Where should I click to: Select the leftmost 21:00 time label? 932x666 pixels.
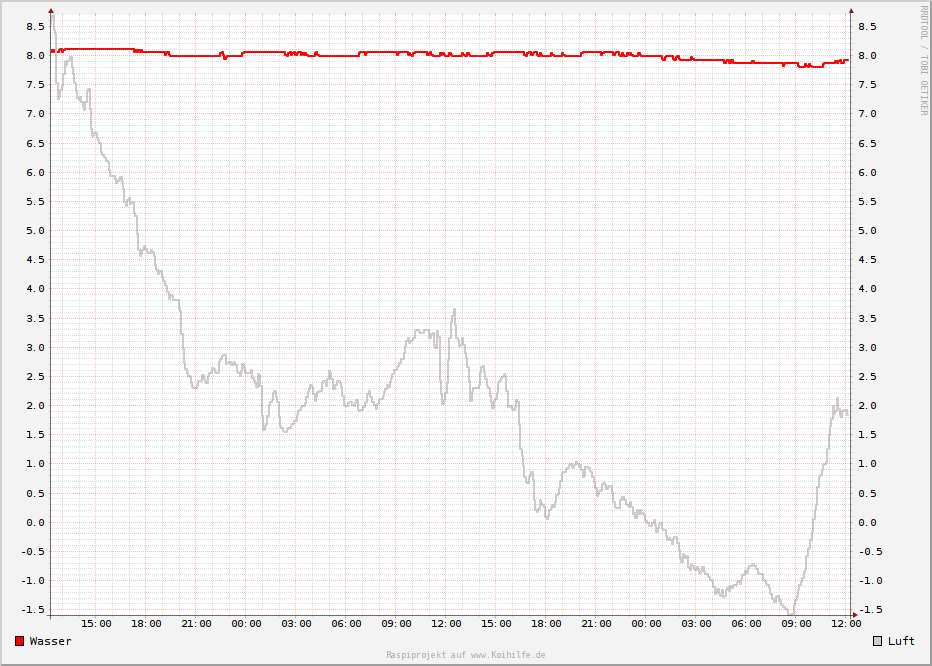tap(196, 624)
